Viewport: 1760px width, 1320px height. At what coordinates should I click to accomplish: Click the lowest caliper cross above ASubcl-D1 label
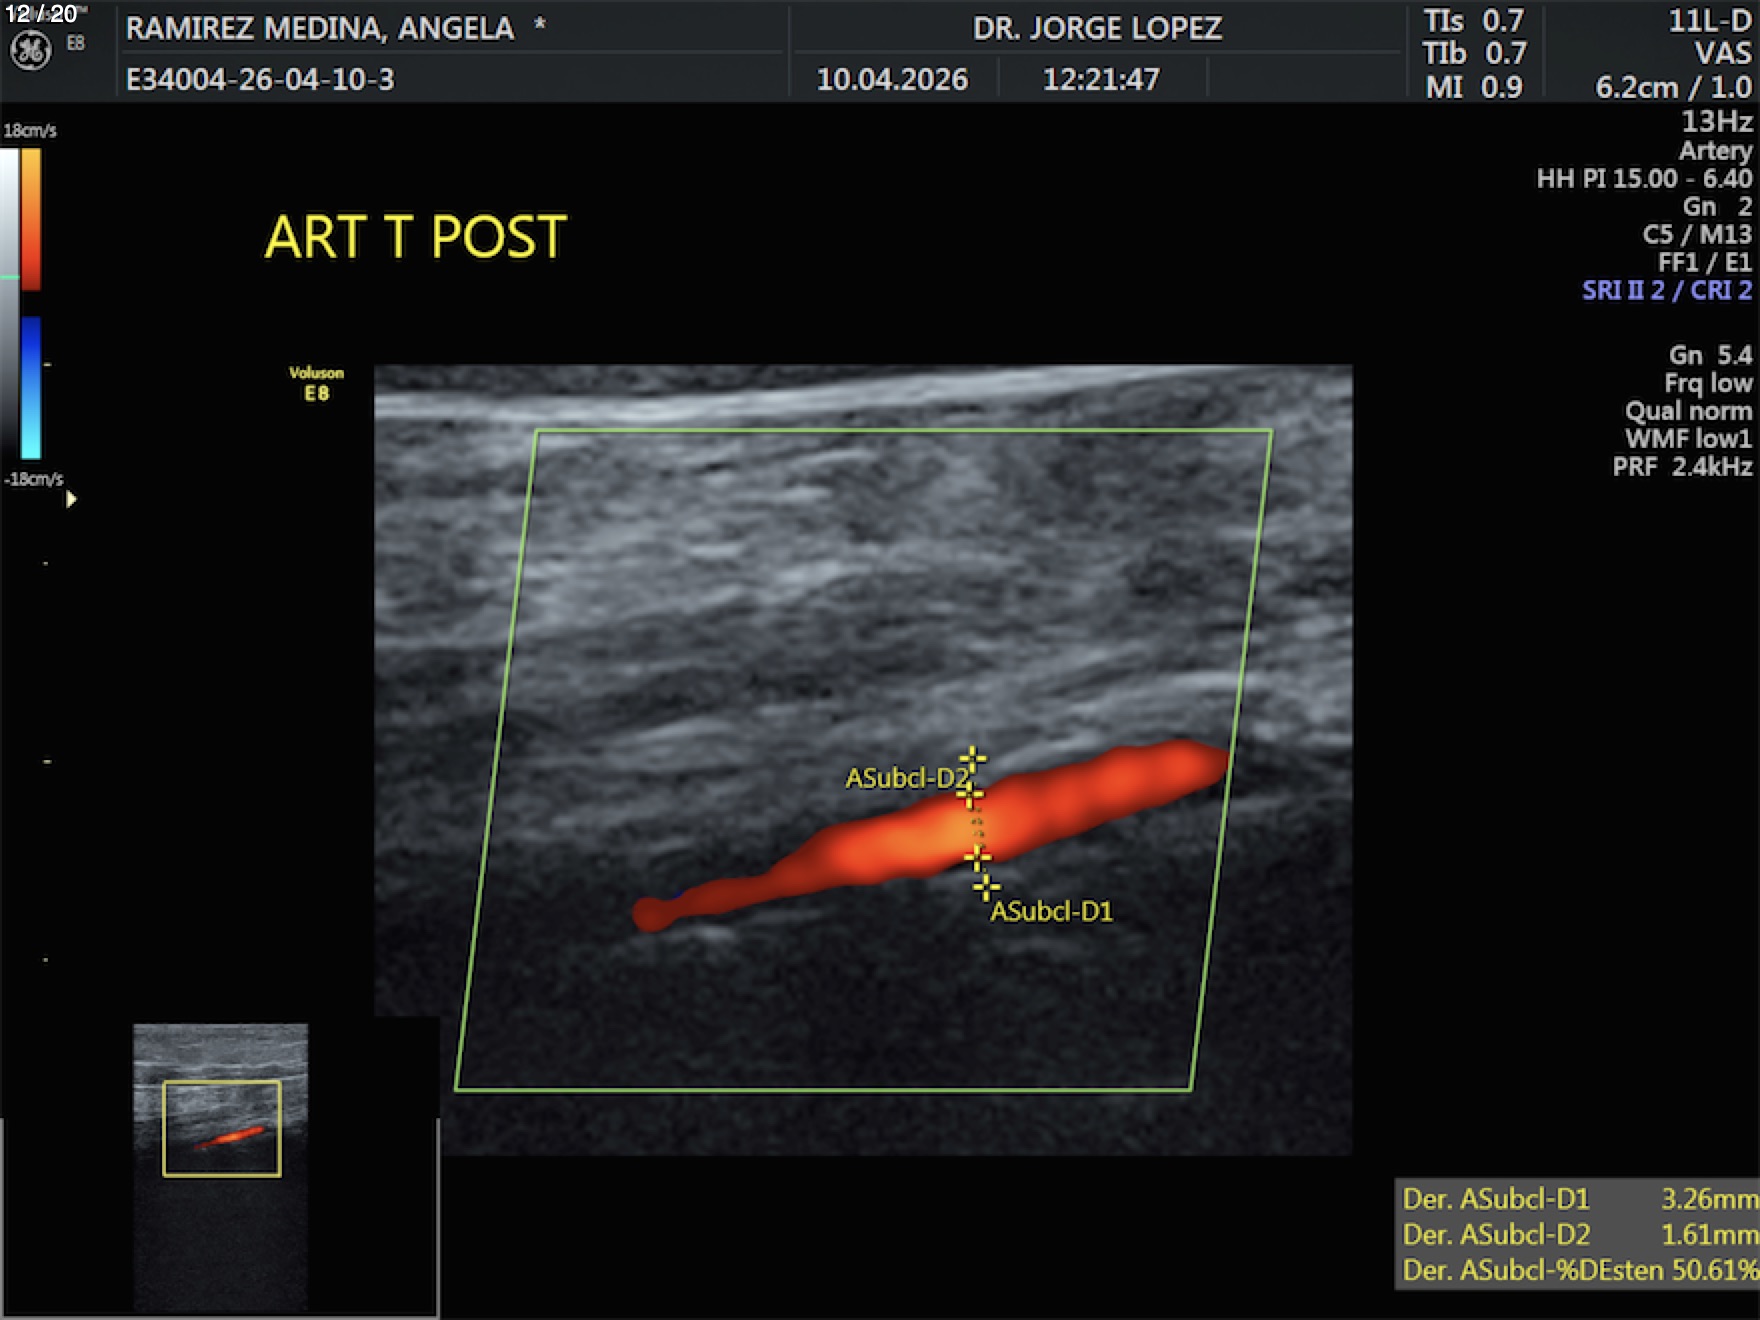(986, 886)
